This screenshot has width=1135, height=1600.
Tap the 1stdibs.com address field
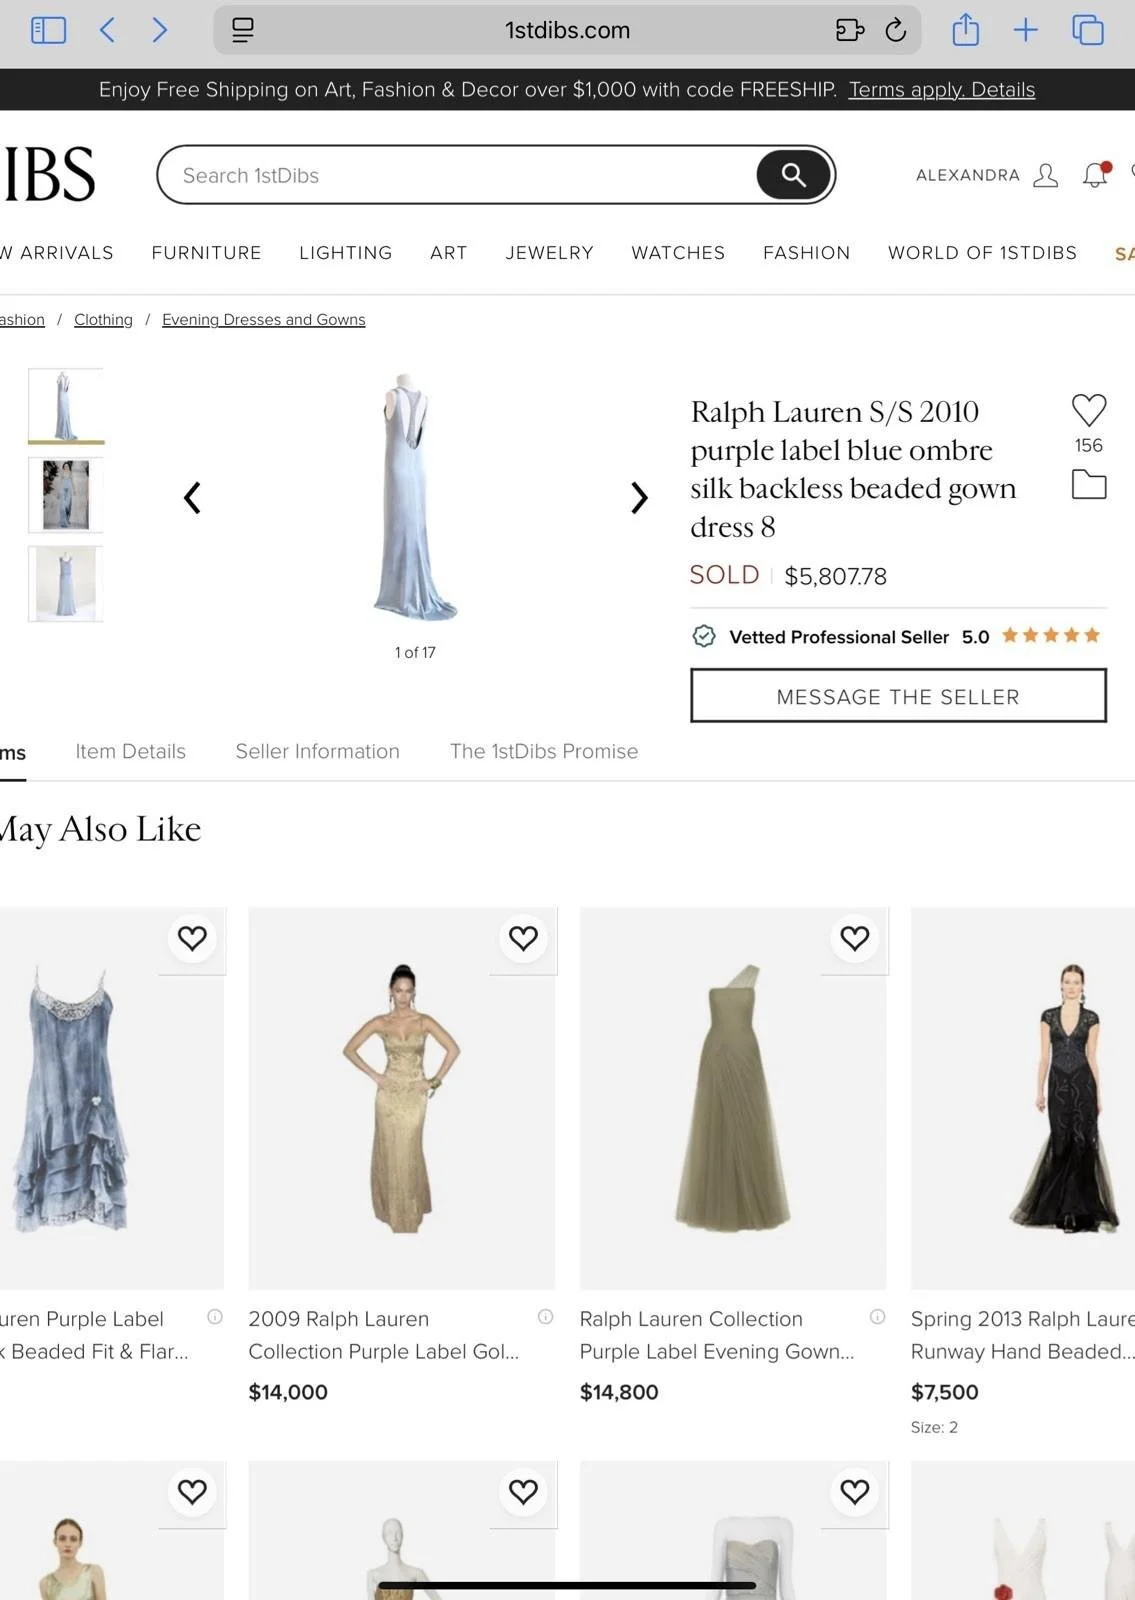coord(567,30)
